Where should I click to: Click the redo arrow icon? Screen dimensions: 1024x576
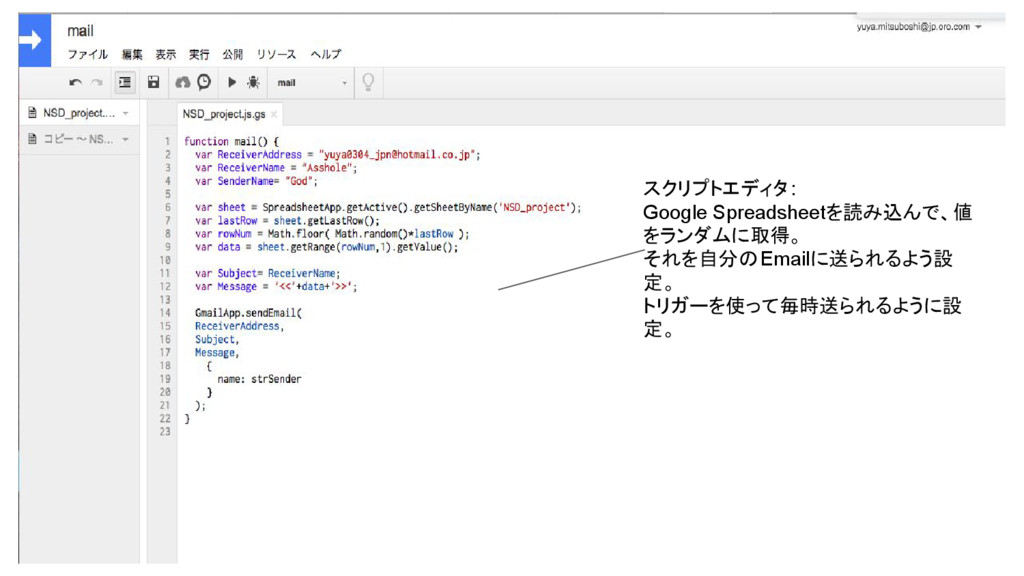pyautogui.click(x=97, y=83)
